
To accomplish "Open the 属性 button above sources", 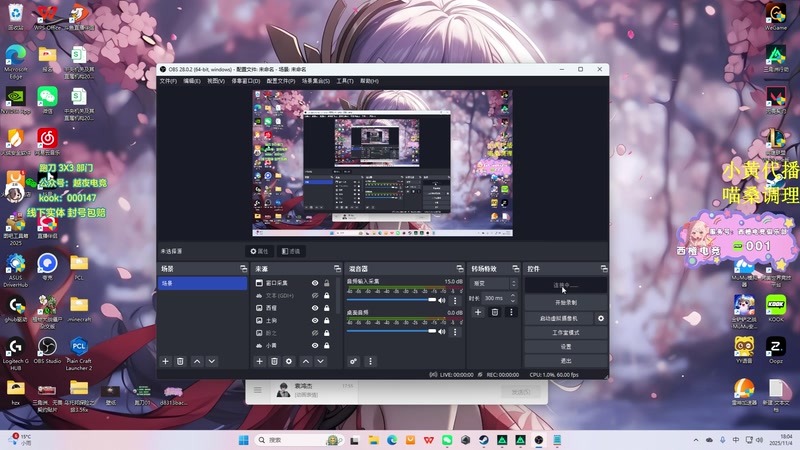I will click(x=259, y=251).
